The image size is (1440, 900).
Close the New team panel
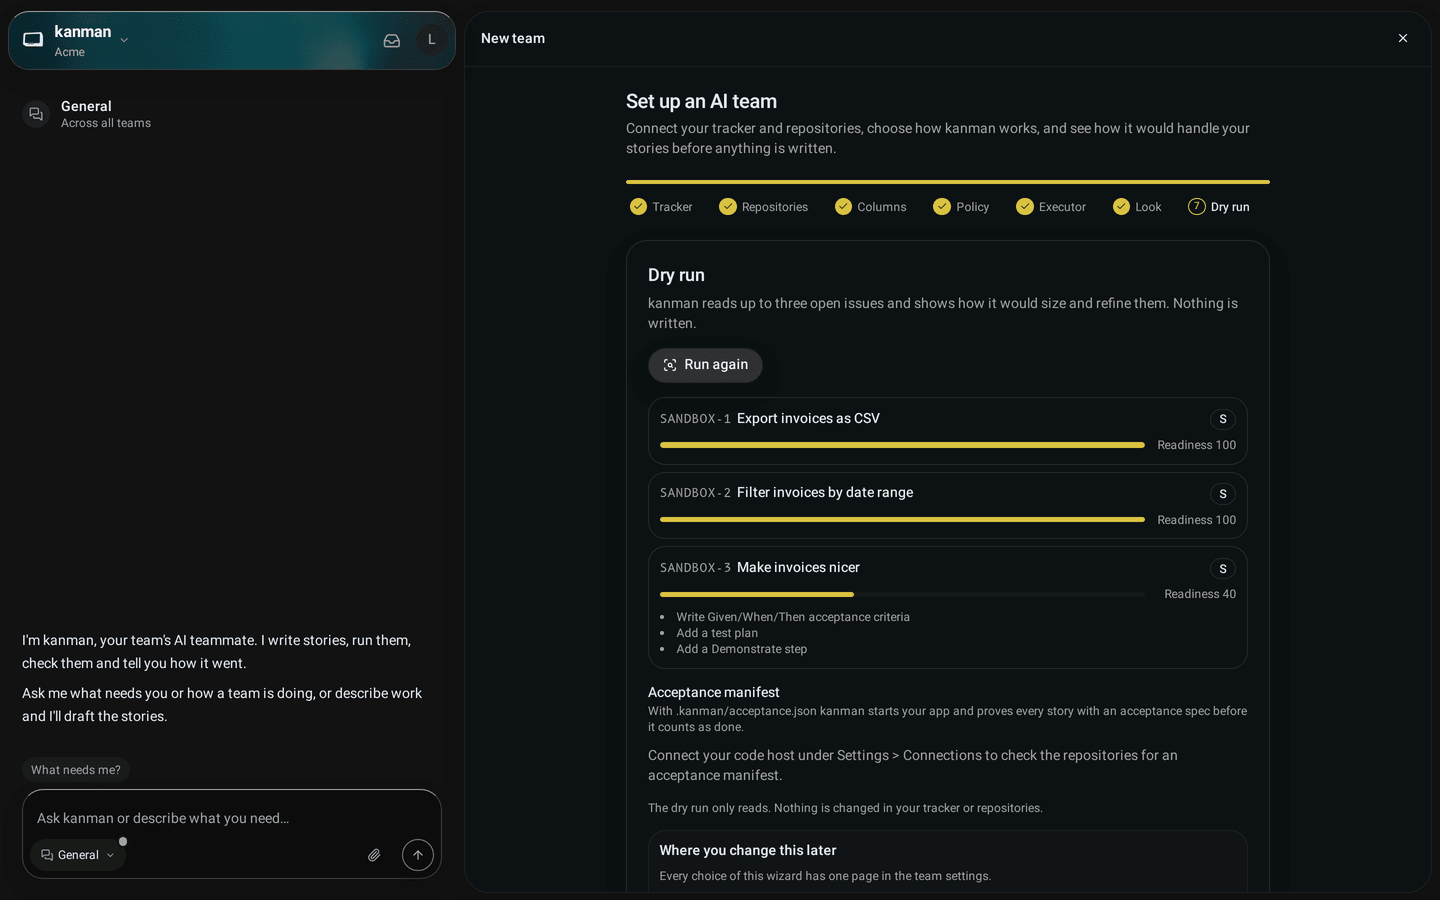1403,38
